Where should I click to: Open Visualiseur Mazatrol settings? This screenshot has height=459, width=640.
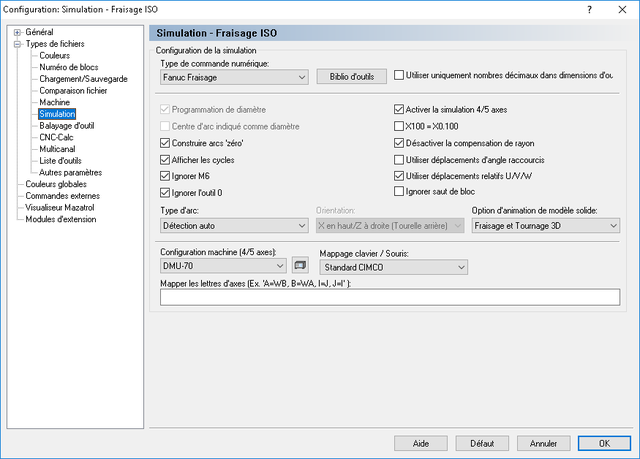[60, 208]
